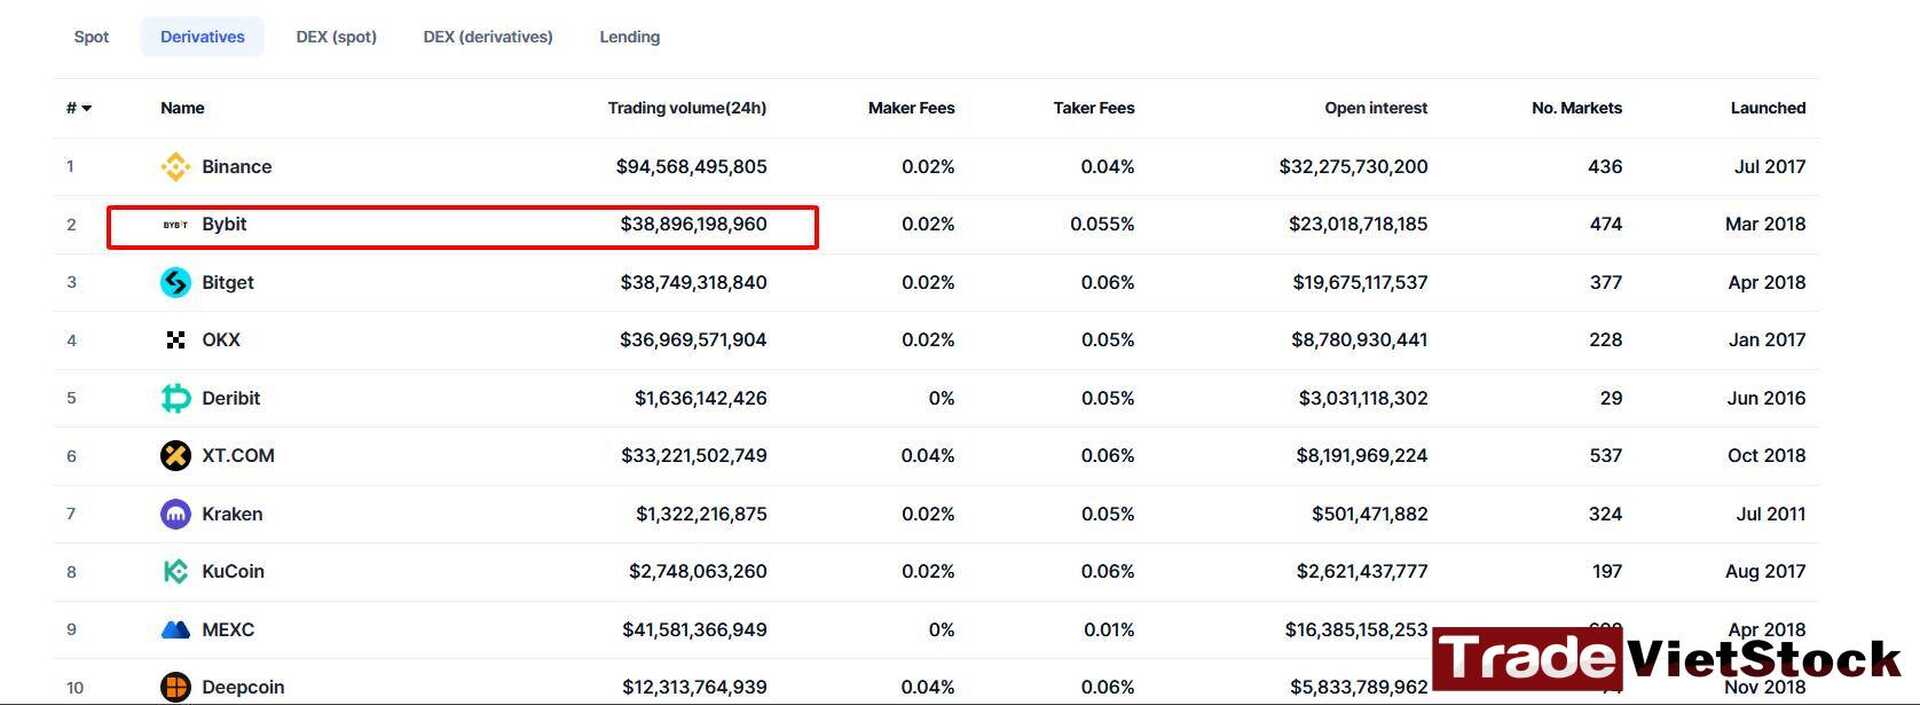Image resolution: width=1920 pixels, height=705 pixels.
Task: Click Bybit open interest $23,018,718,185
Action: [1358, 224]
